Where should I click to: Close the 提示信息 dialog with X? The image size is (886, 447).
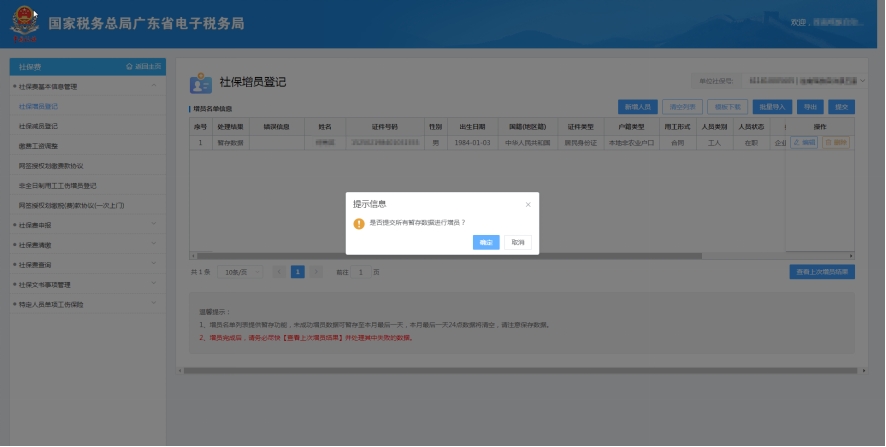(528, 204)
